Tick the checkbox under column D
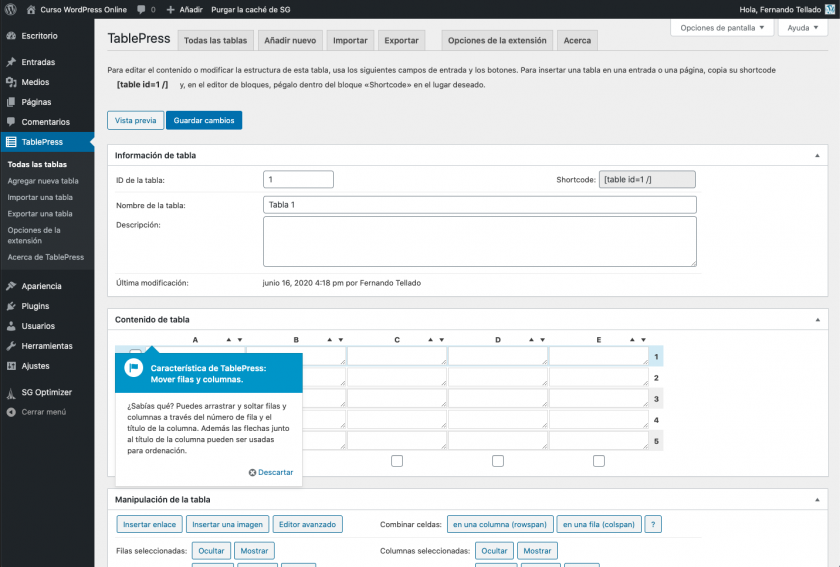 [498, 461]
